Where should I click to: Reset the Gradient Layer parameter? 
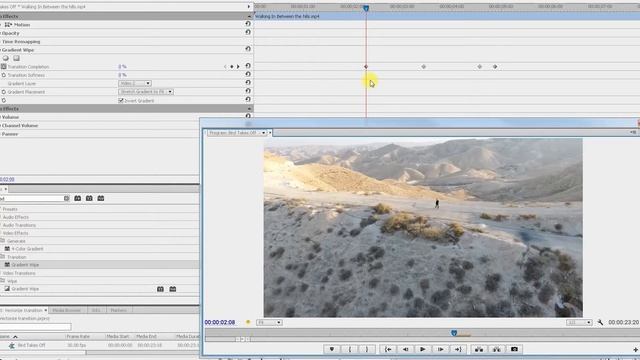pos(248,82)
